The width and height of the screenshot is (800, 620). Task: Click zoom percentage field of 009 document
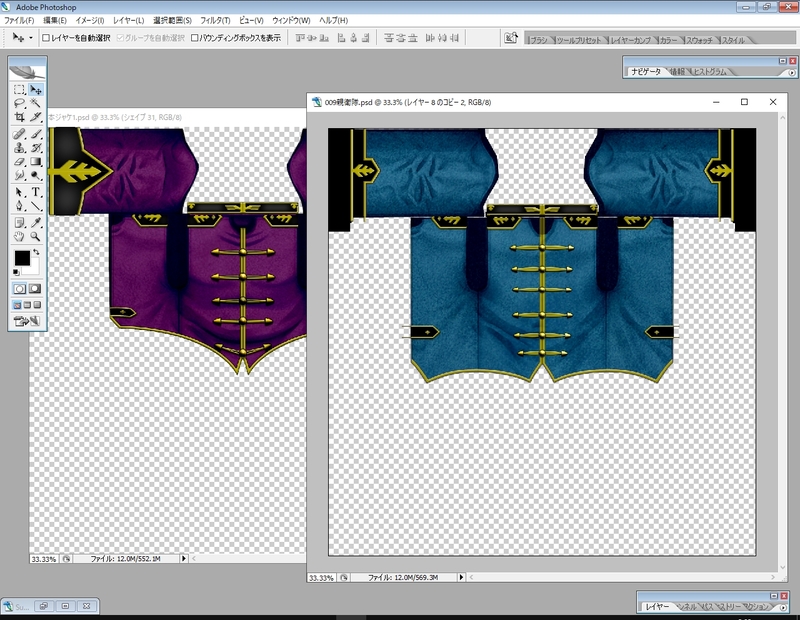coord(321,578)
